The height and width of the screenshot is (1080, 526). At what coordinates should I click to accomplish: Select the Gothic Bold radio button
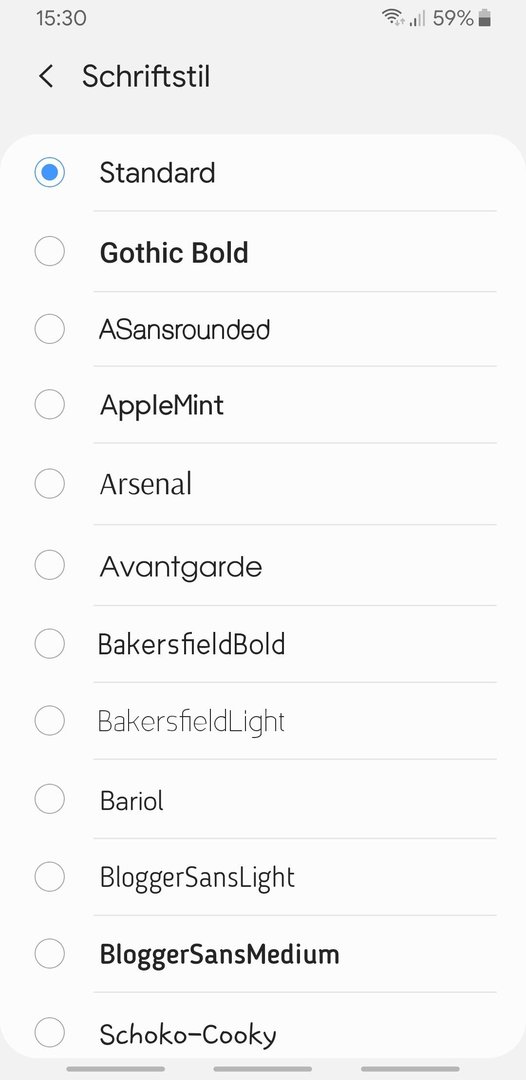point(50,251)
